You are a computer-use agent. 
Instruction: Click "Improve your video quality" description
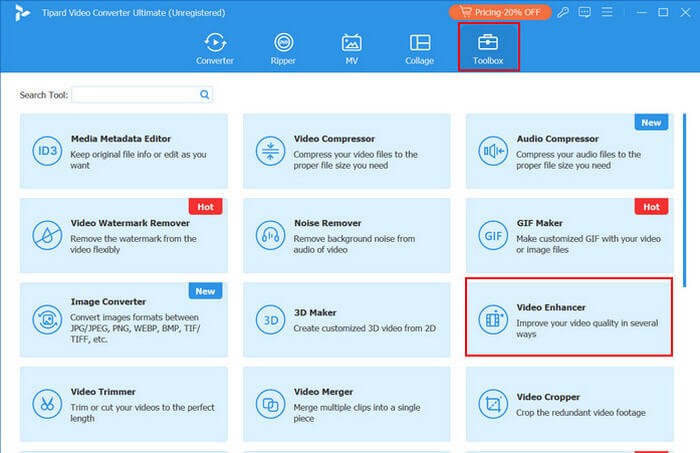(x=587, y=328)
